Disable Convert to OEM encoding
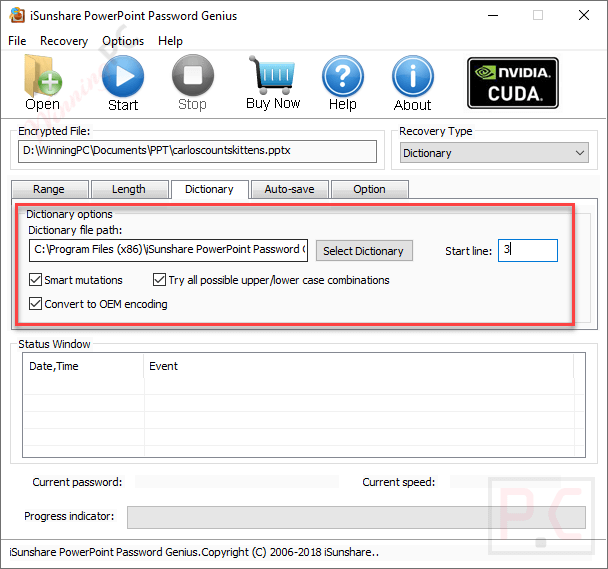Viewport: 608px width, 569px height. click(x=36, y=304)
